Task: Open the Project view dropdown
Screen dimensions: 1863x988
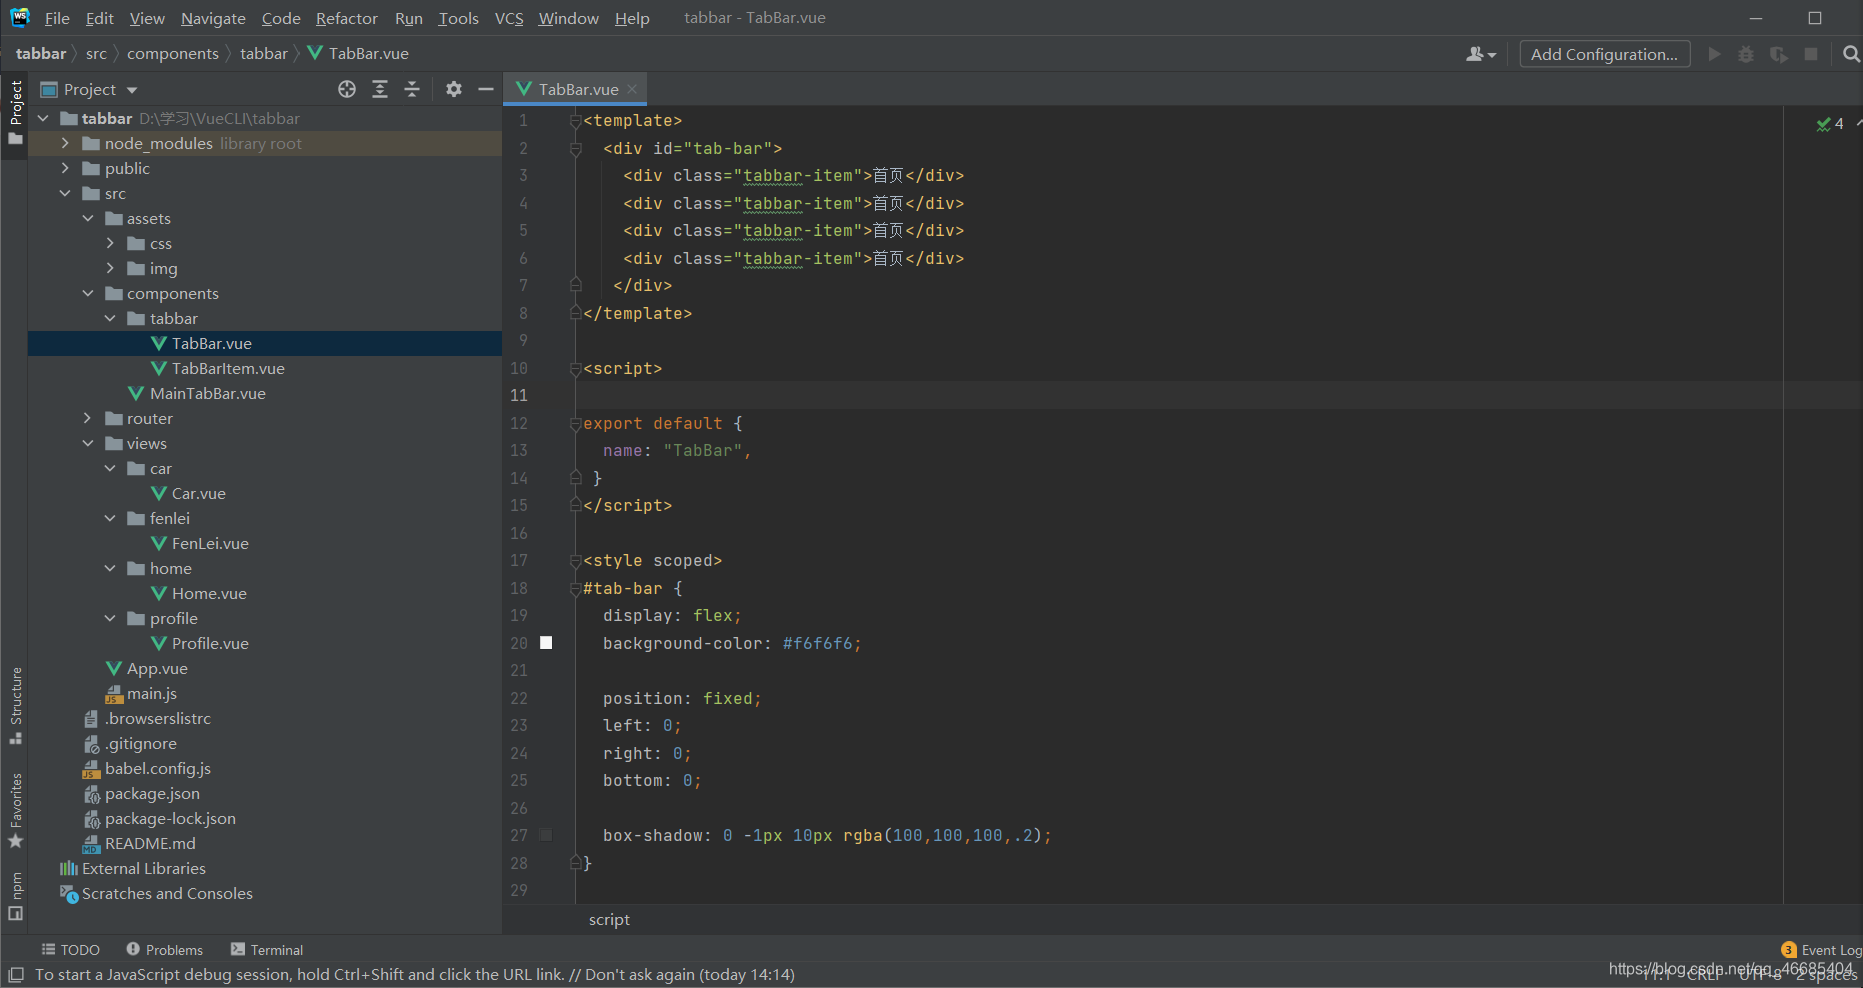Action: [89, 89]
